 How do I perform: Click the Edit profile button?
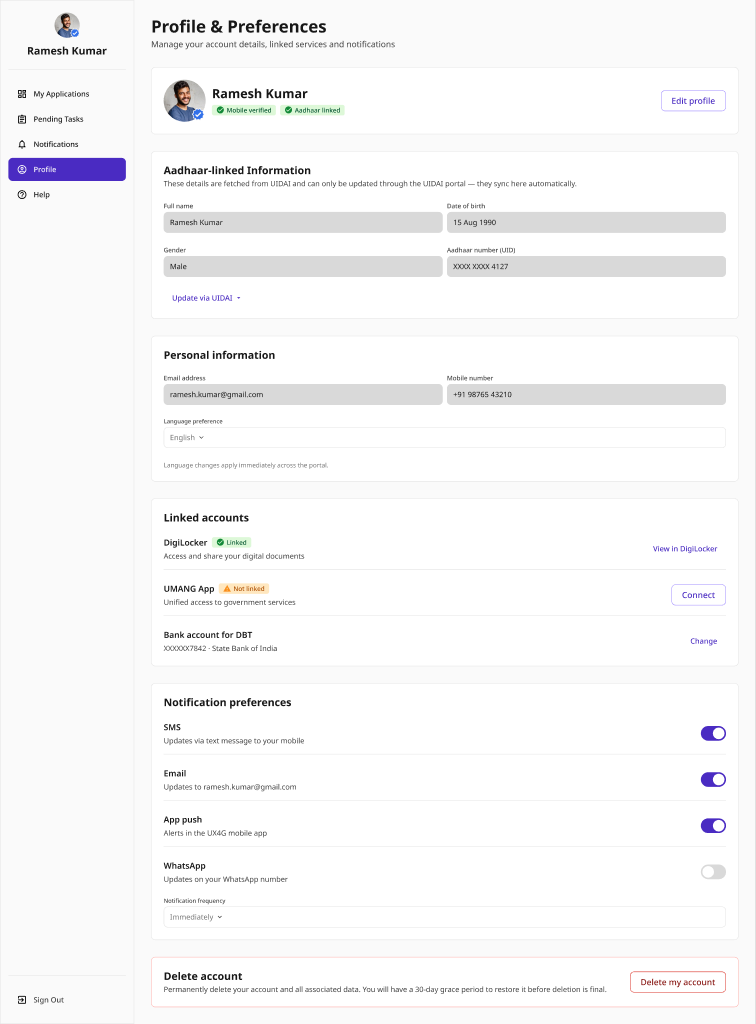coord(693,101)
